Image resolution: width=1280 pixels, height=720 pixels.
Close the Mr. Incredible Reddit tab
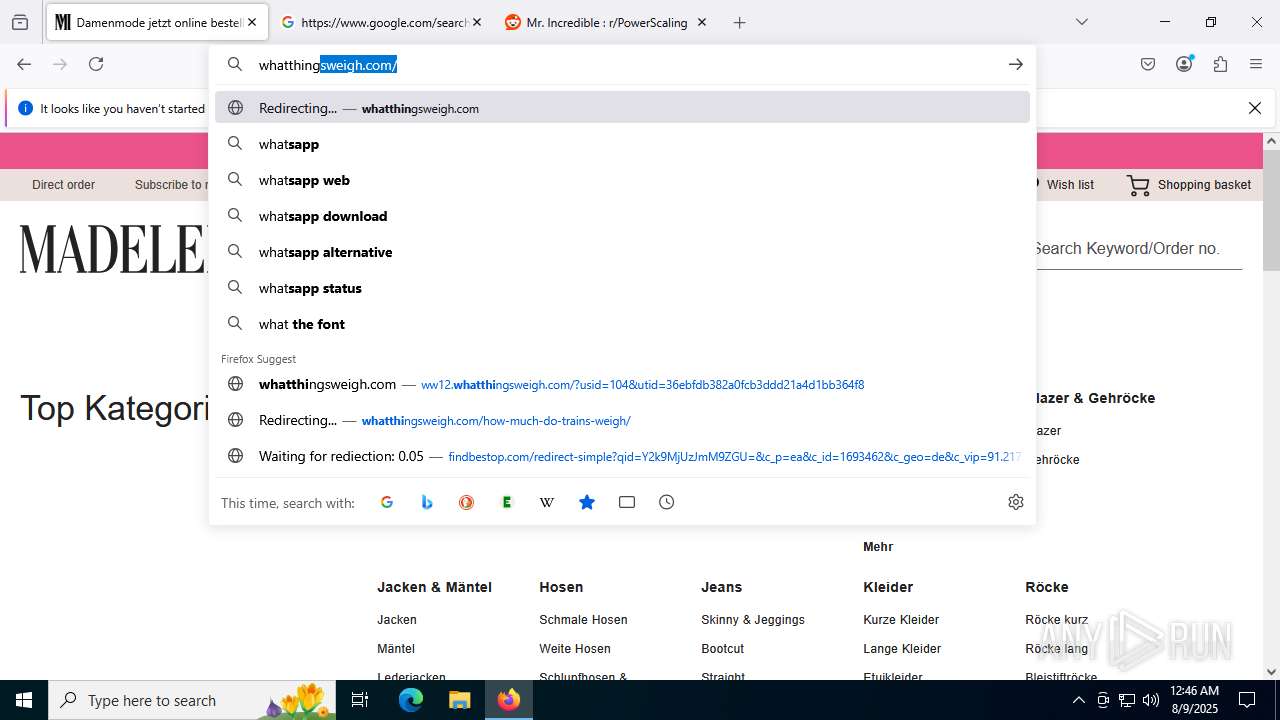[702, 22]
